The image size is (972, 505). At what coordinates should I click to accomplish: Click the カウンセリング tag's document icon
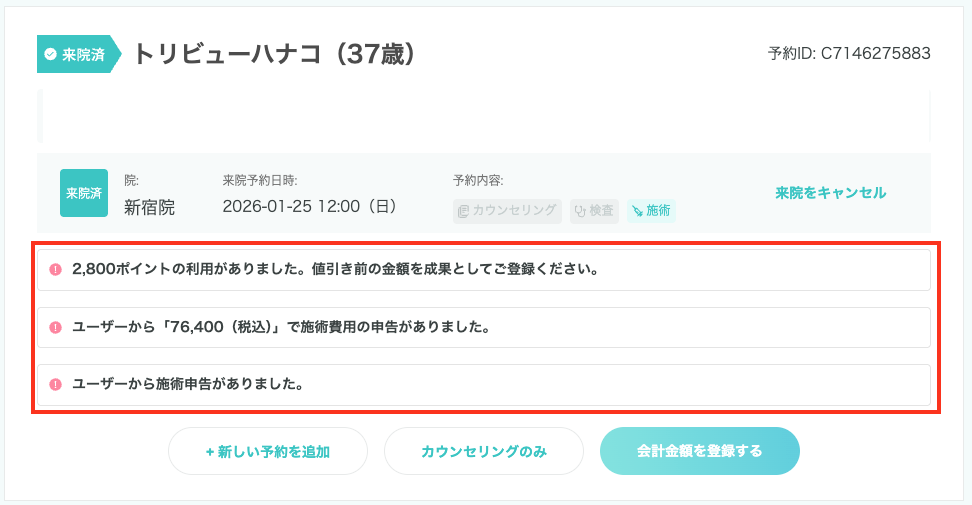click(462, 211)
